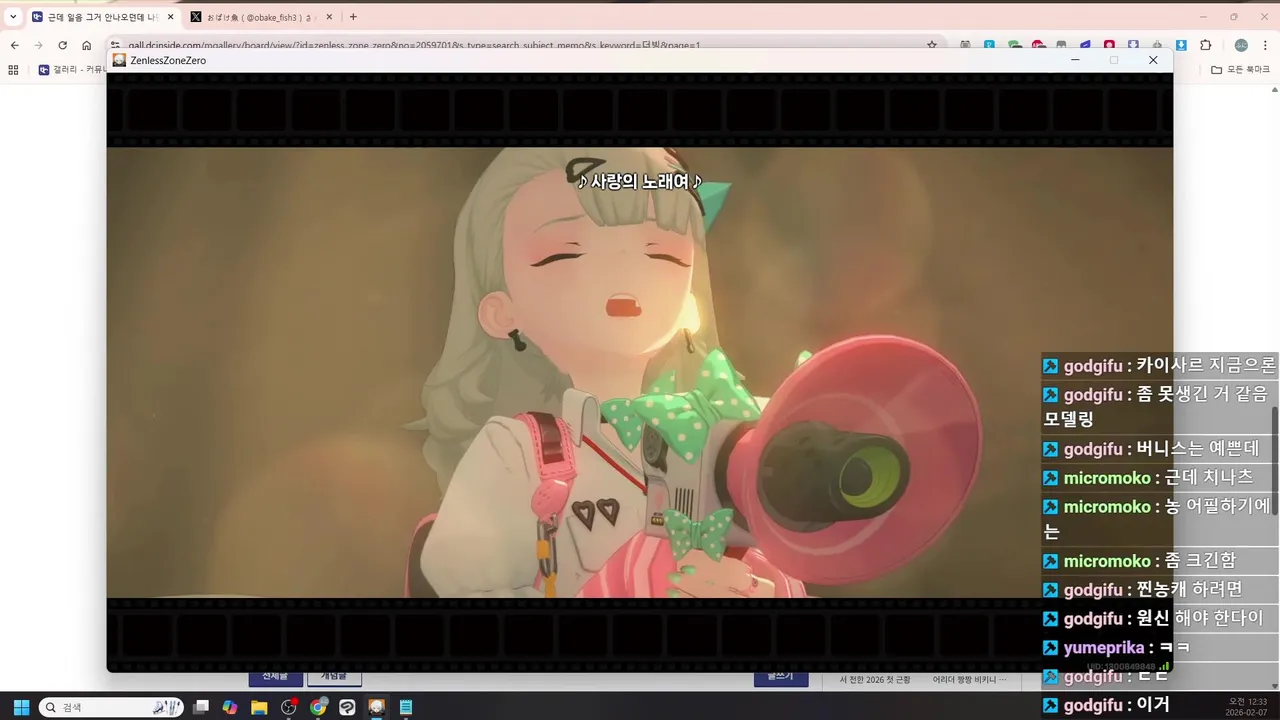Close the obake_fish3 X tab
The image size is (1280, 720).
pos(329,17)
